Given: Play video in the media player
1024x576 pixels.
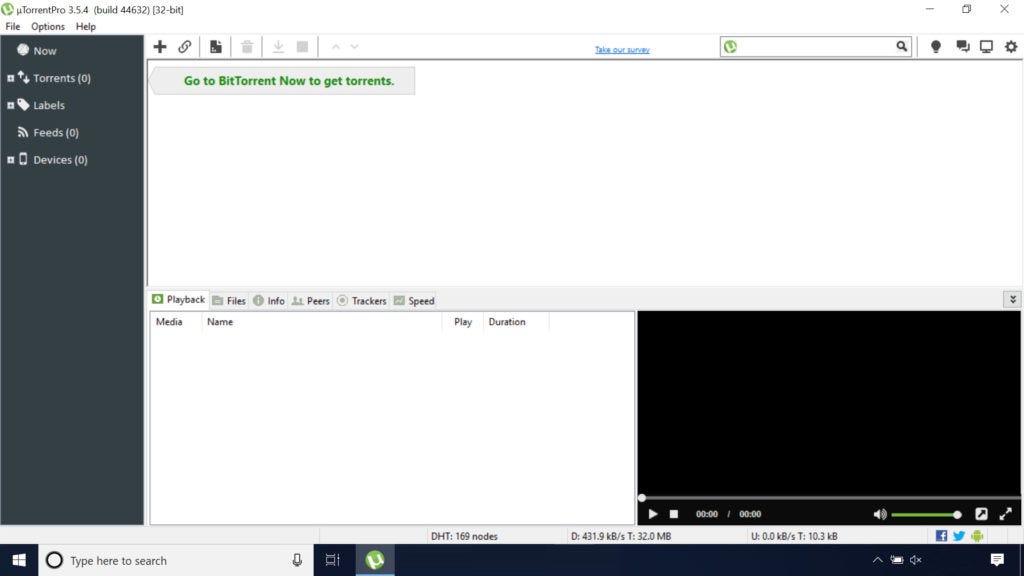Looking at the screenshot, I should [652, 514].
